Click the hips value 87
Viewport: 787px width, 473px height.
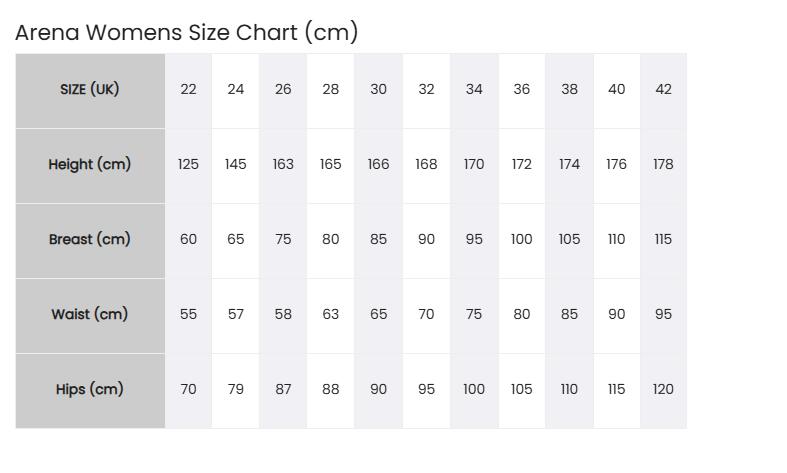[283, 391]
